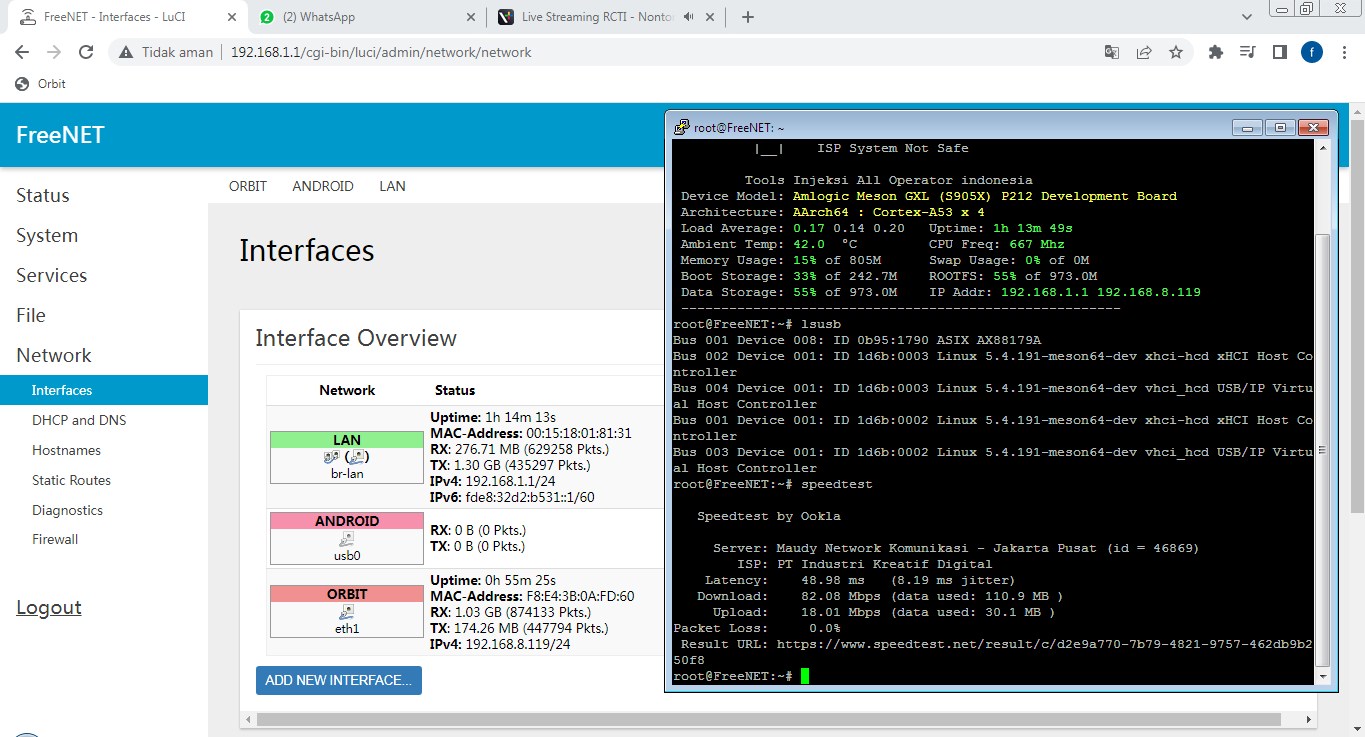Click the pink ANDROID network label
1365x737 pixels.
(x=347, y=521)
